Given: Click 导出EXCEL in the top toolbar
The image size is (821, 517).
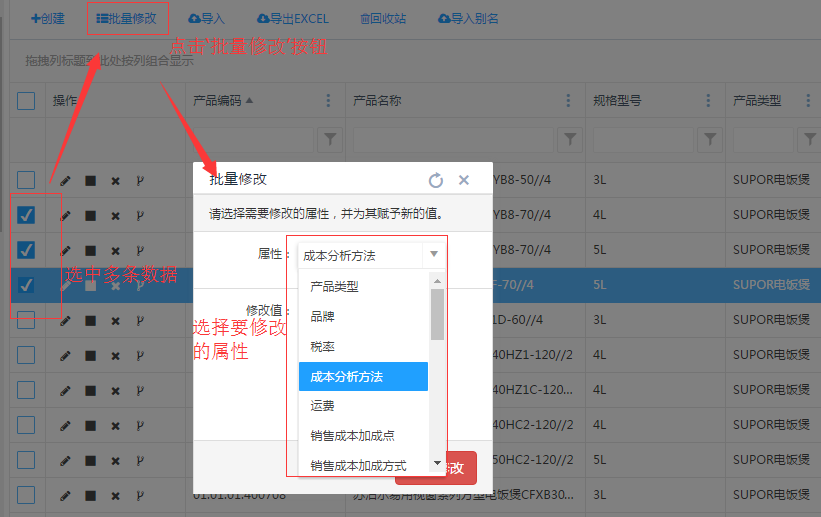Looking at the screenshot, I should 292,18.
